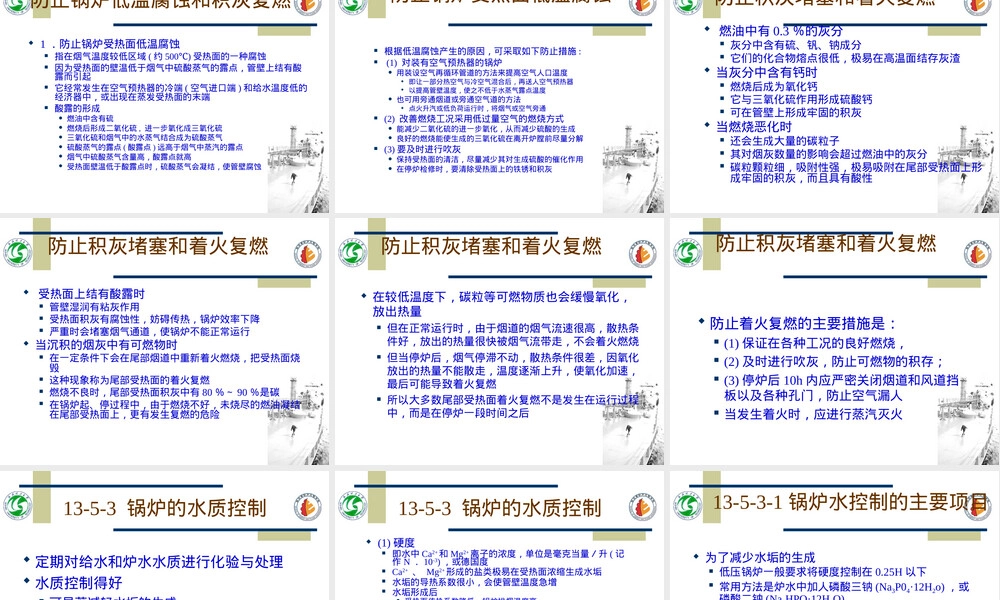Click the line 低压锅炉一般要求将硬度控制在 0.25H 以下

point(823,572)
